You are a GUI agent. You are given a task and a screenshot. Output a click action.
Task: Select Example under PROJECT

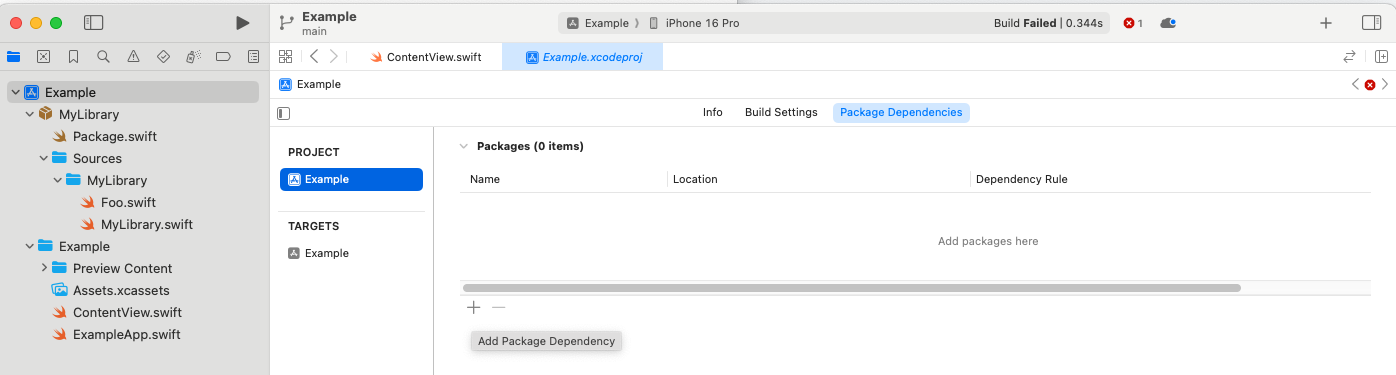[x=351, y=180]
